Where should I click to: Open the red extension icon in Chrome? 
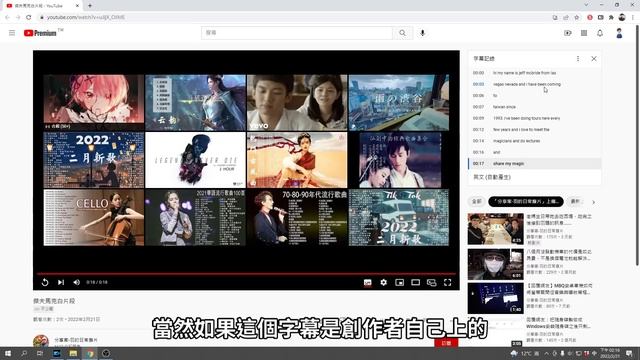point(590,18)
